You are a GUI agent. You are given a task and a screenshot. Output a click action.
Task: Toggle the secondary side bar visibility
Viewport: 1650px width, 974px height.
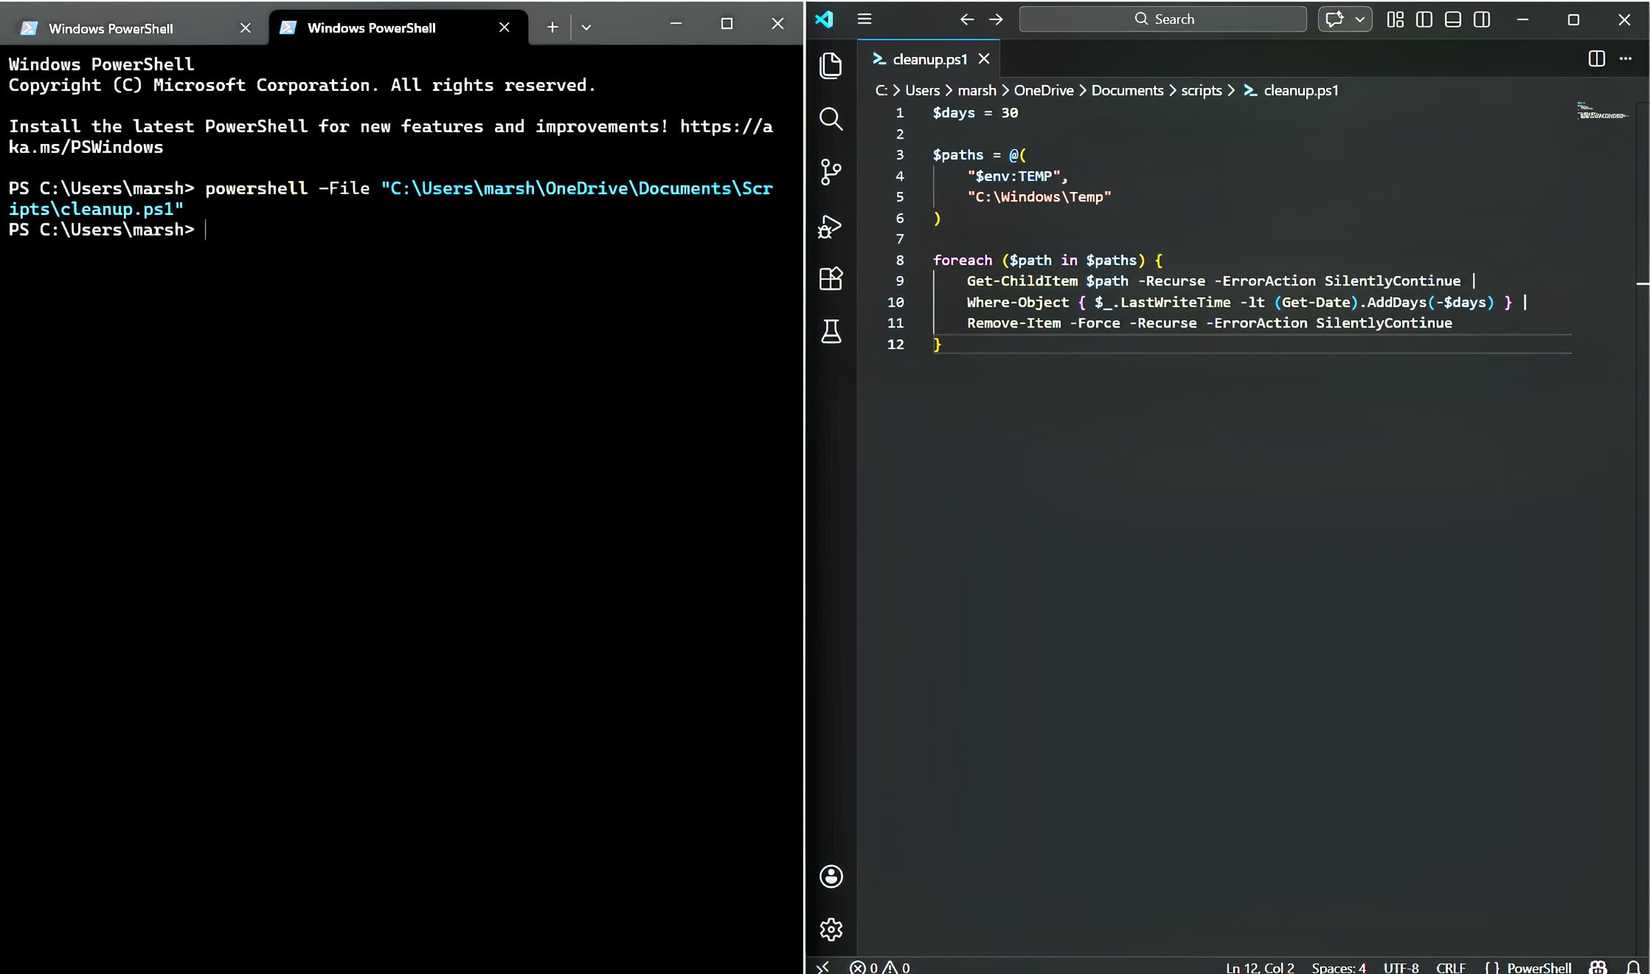[1482, 19]
